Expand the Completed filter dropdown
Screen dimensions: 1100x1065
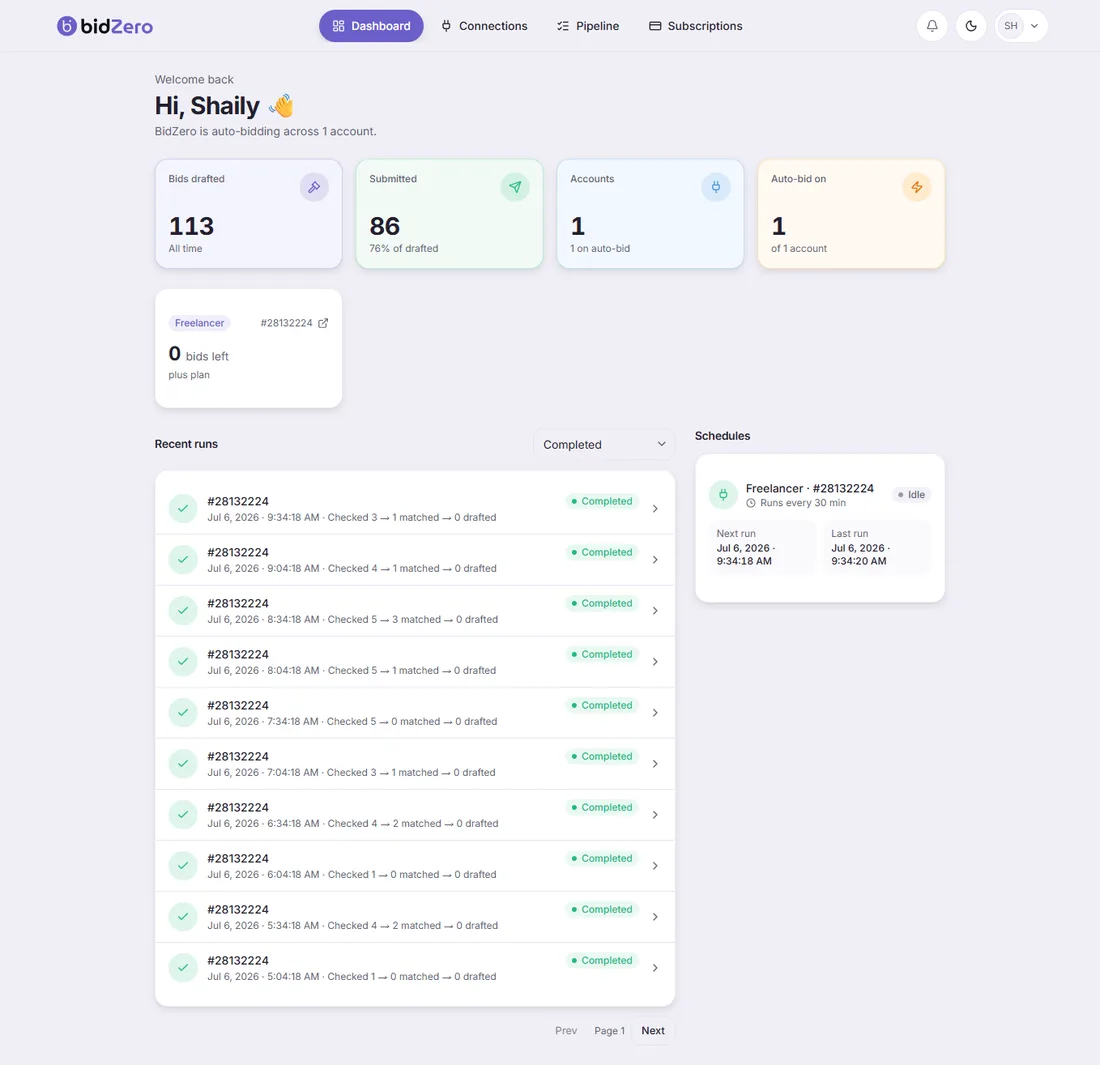604,444
